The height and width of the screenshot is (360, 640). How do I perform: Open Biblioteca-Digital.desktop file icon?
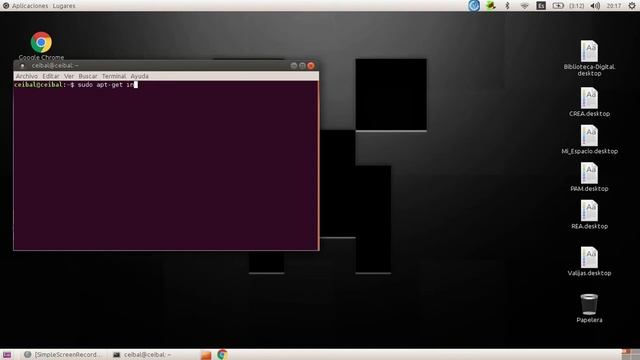pos(589,51)
